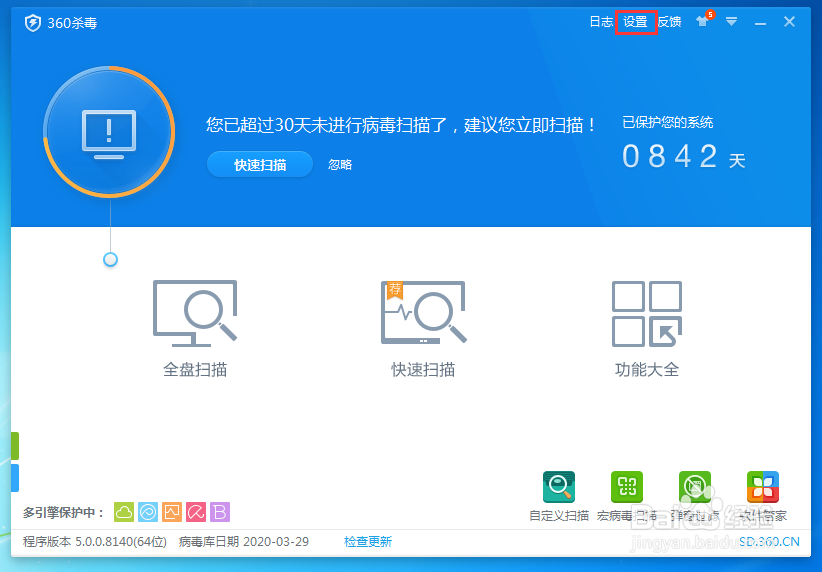Open the 日志 log menu
The width and height of the screenshot is (822, 572).
pos(601,22)
